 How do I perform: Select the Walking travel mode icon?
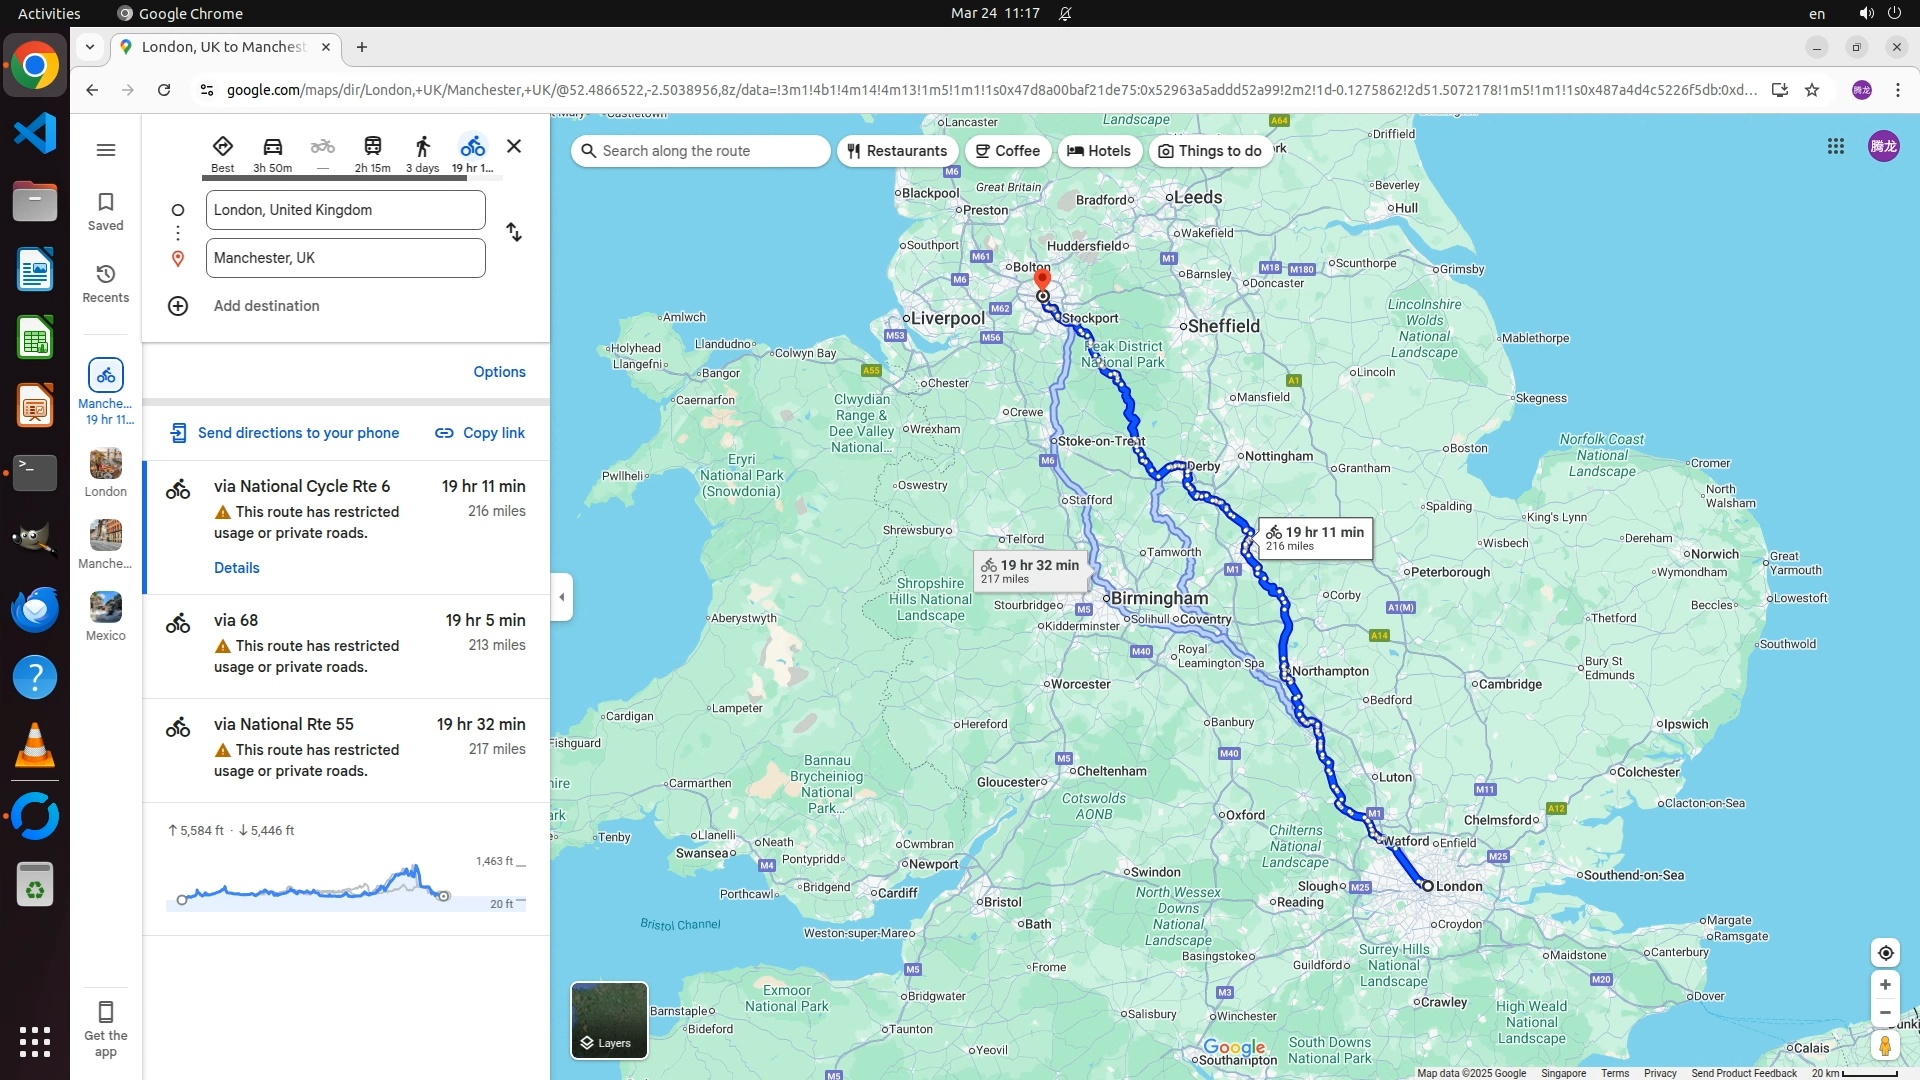pos(422,147)
